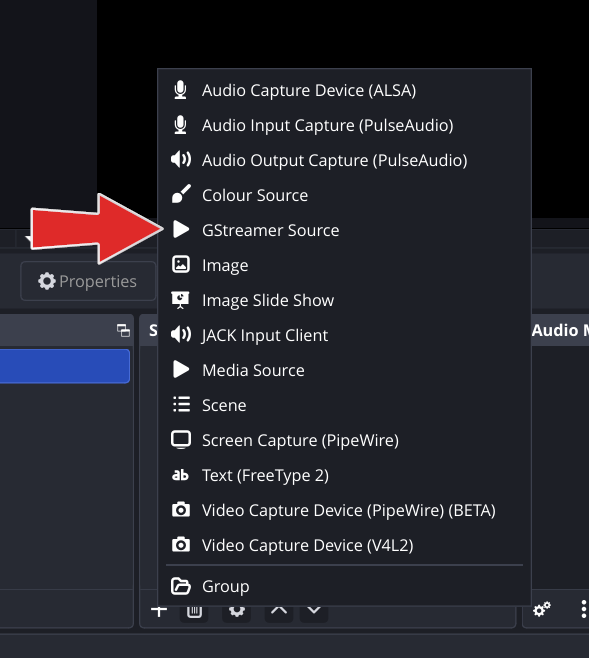This screenshot has height=658, width=589.
Task: Select Video Capture Device (V4L2)
Action: tap(344, 545)
